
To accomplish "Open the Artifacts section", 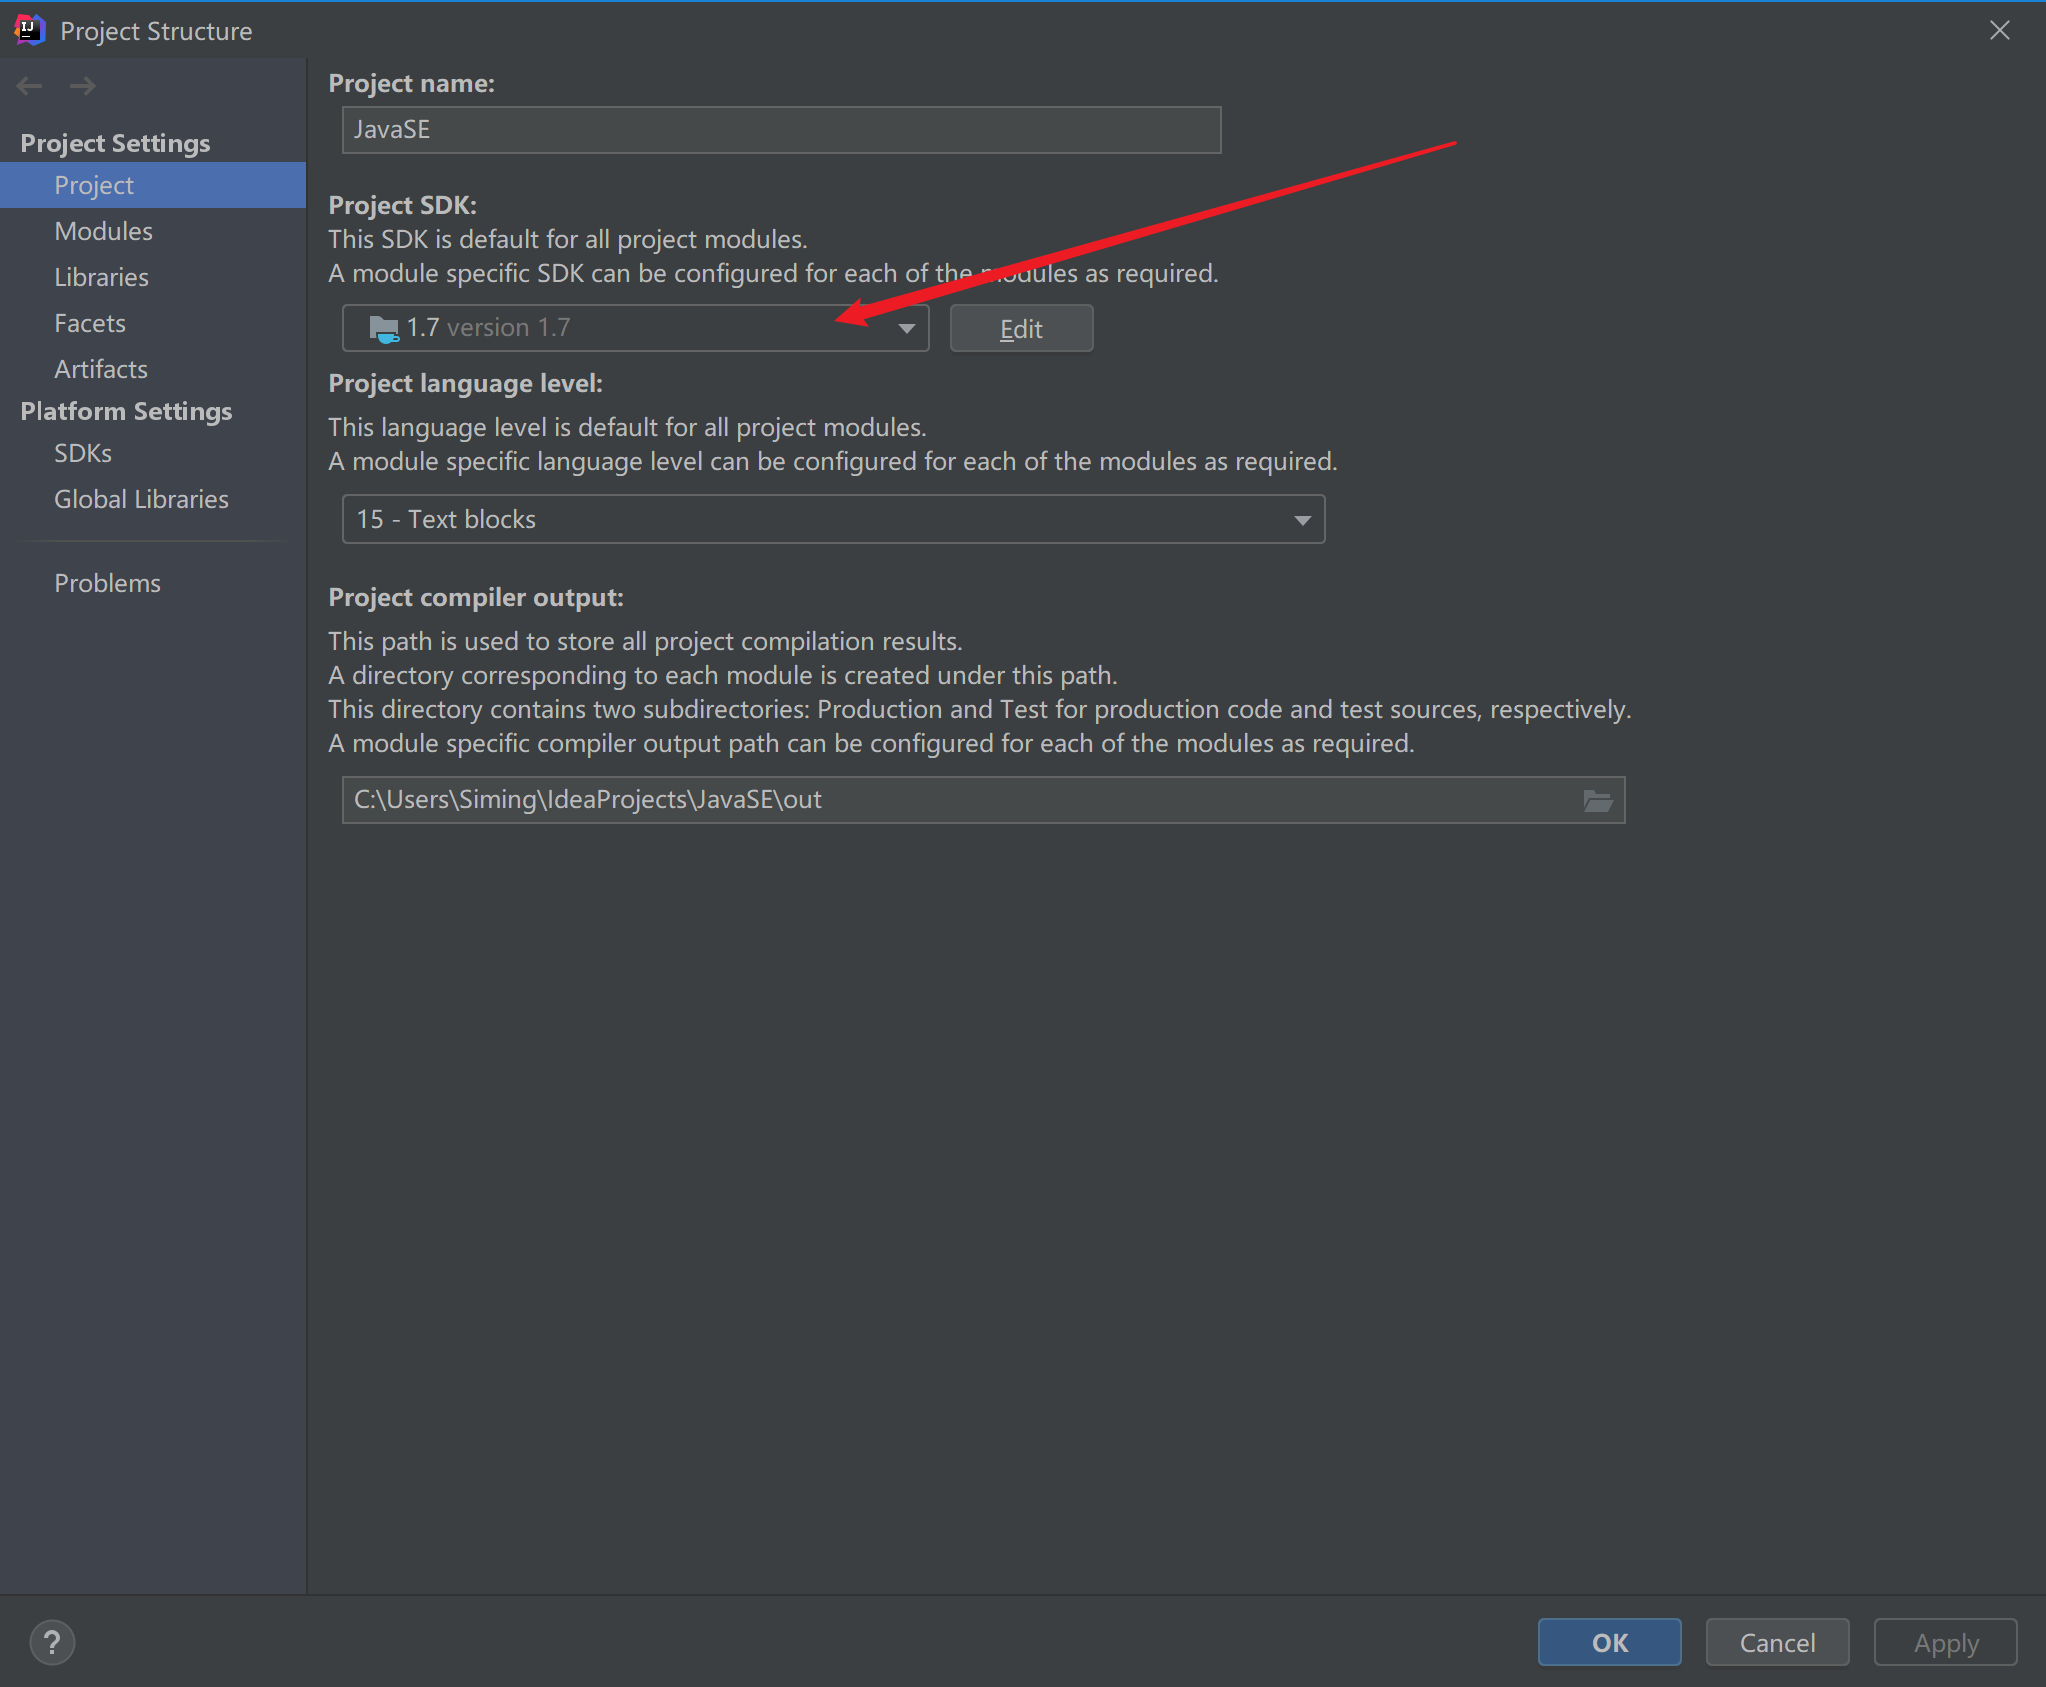I will (101, 369).
